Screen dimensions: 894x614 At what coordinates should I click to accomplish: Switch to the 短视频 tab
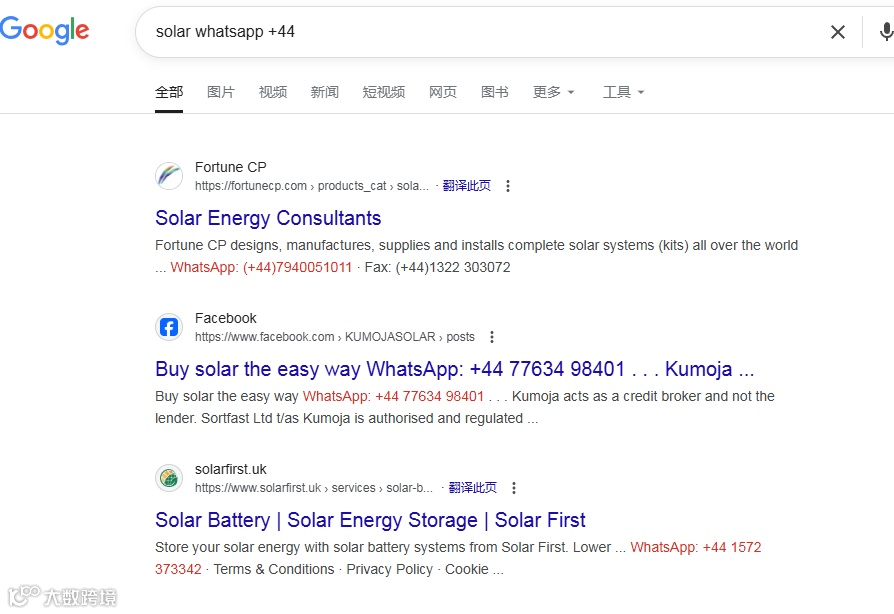point(384,92)
